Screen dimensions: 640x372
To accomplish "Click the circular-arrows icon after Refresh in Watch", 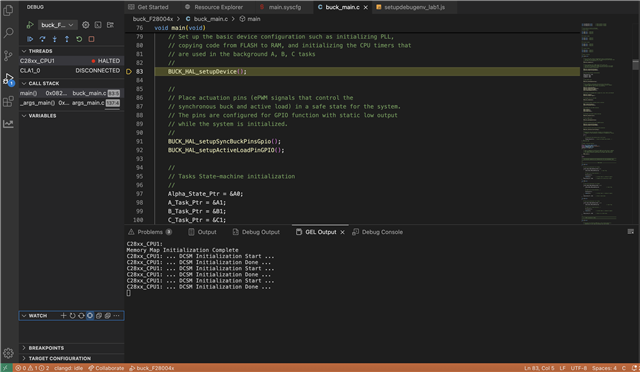I will 81,315.
